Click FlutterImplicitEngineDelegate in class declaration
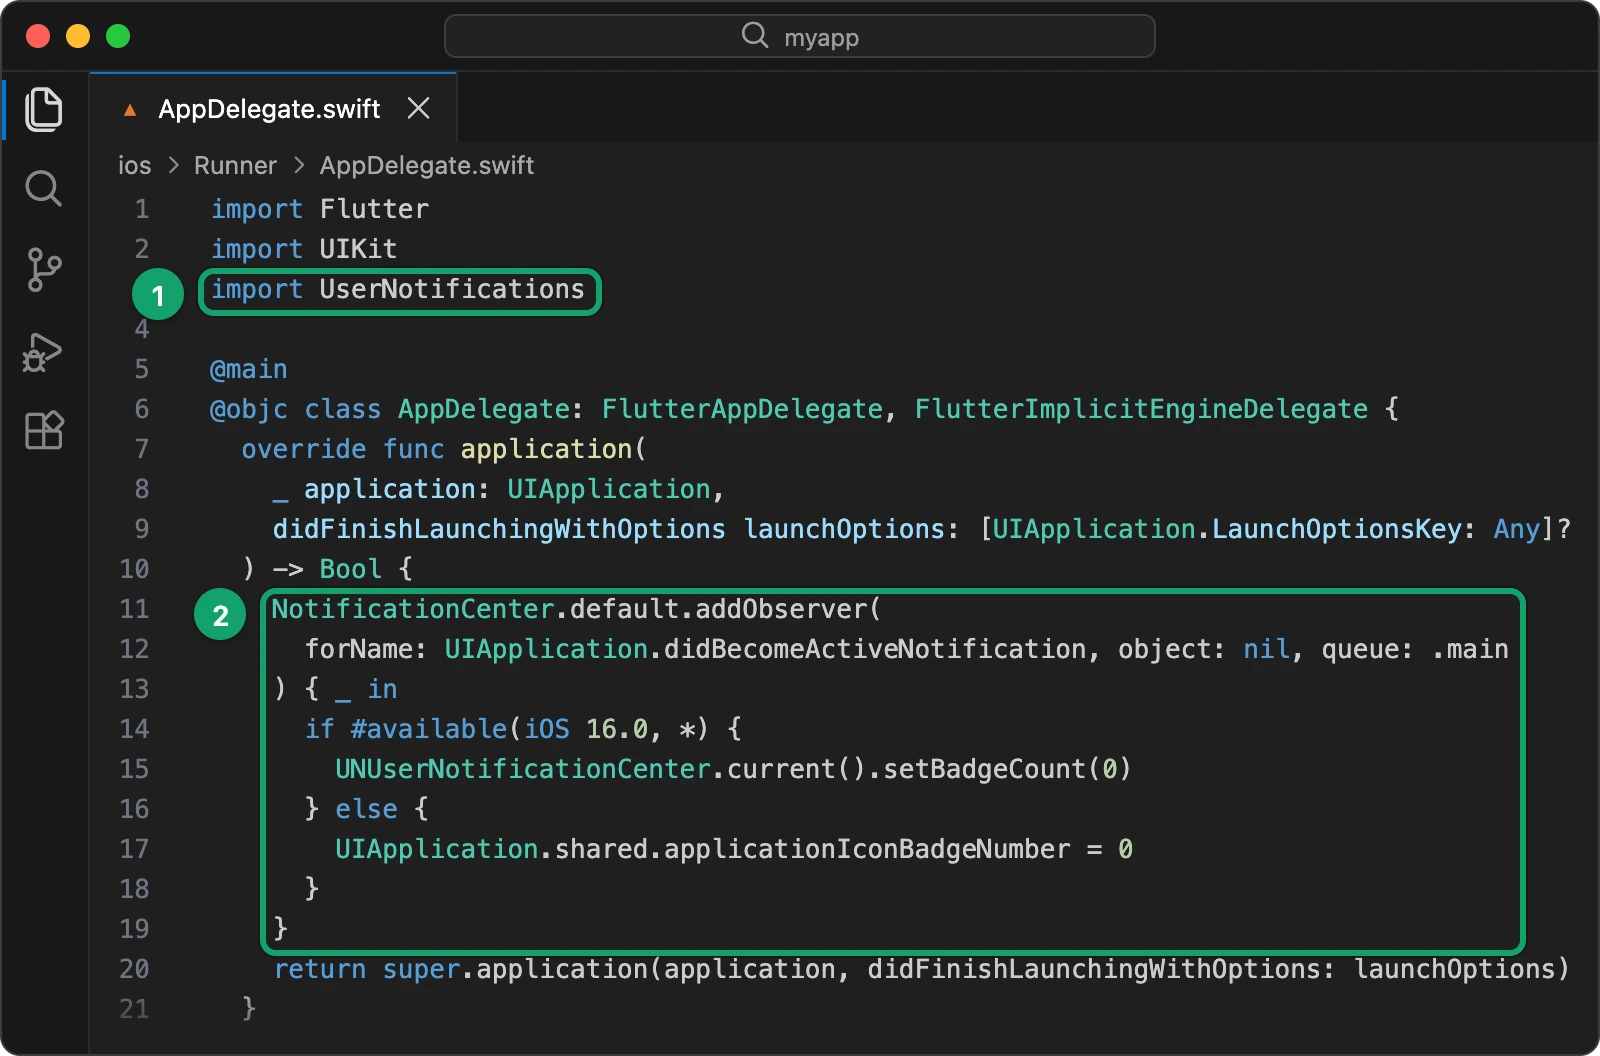 tap(1141, 409)
